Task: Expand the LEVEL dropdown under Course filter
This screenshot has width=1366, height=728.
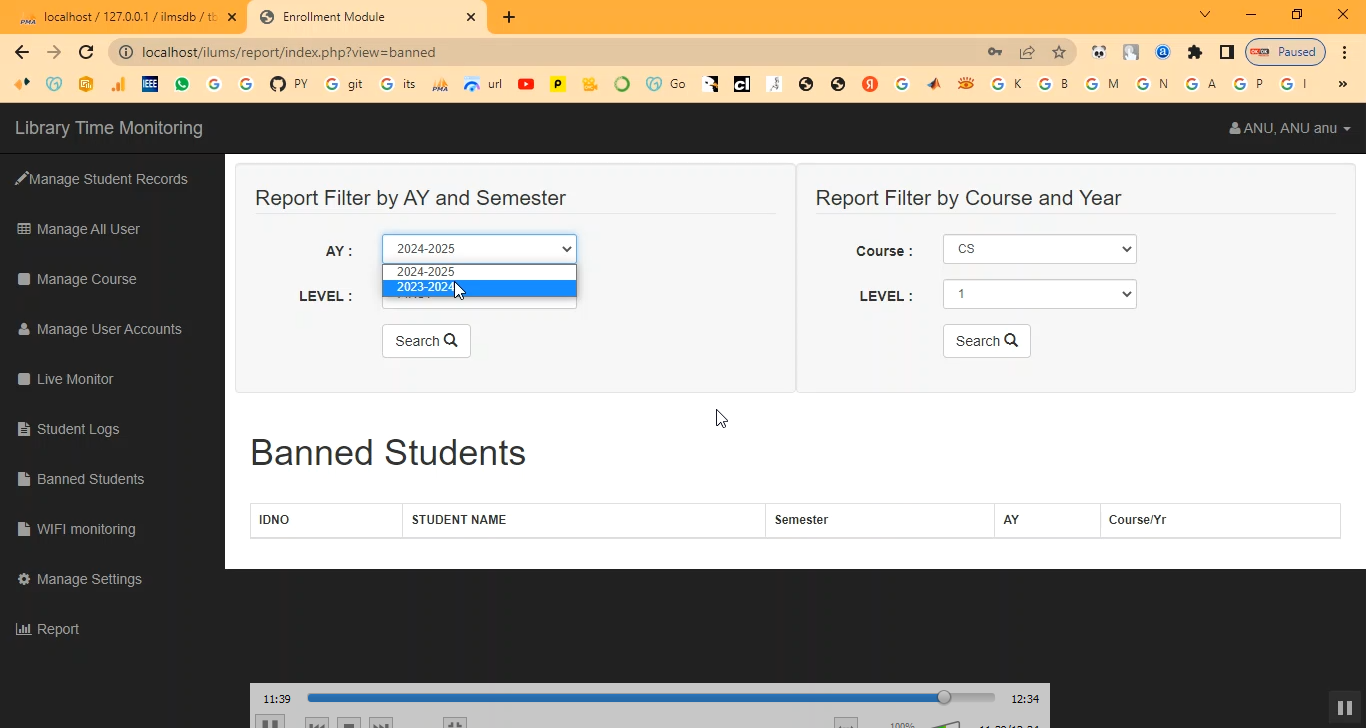Action: pyautogui.click(x=1039, y=294)
